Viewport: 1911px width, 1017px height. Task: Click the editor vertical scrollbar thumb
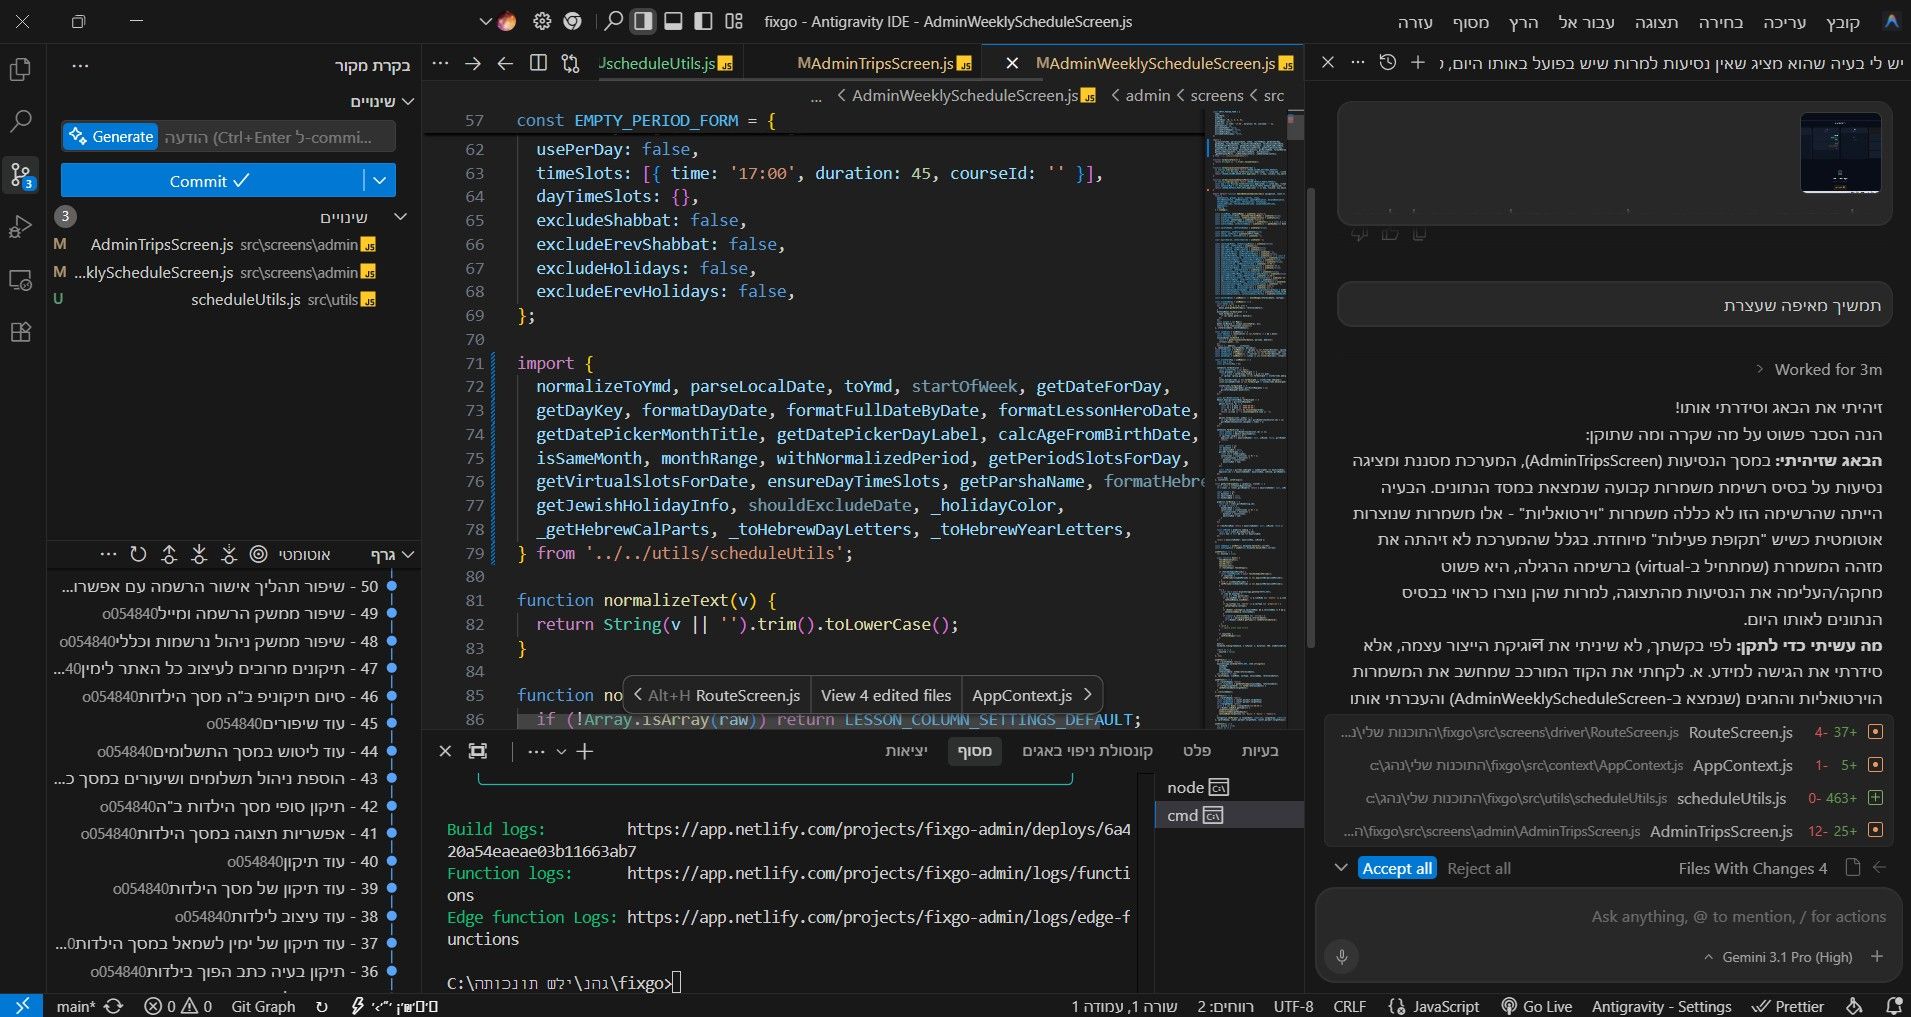1296,126
